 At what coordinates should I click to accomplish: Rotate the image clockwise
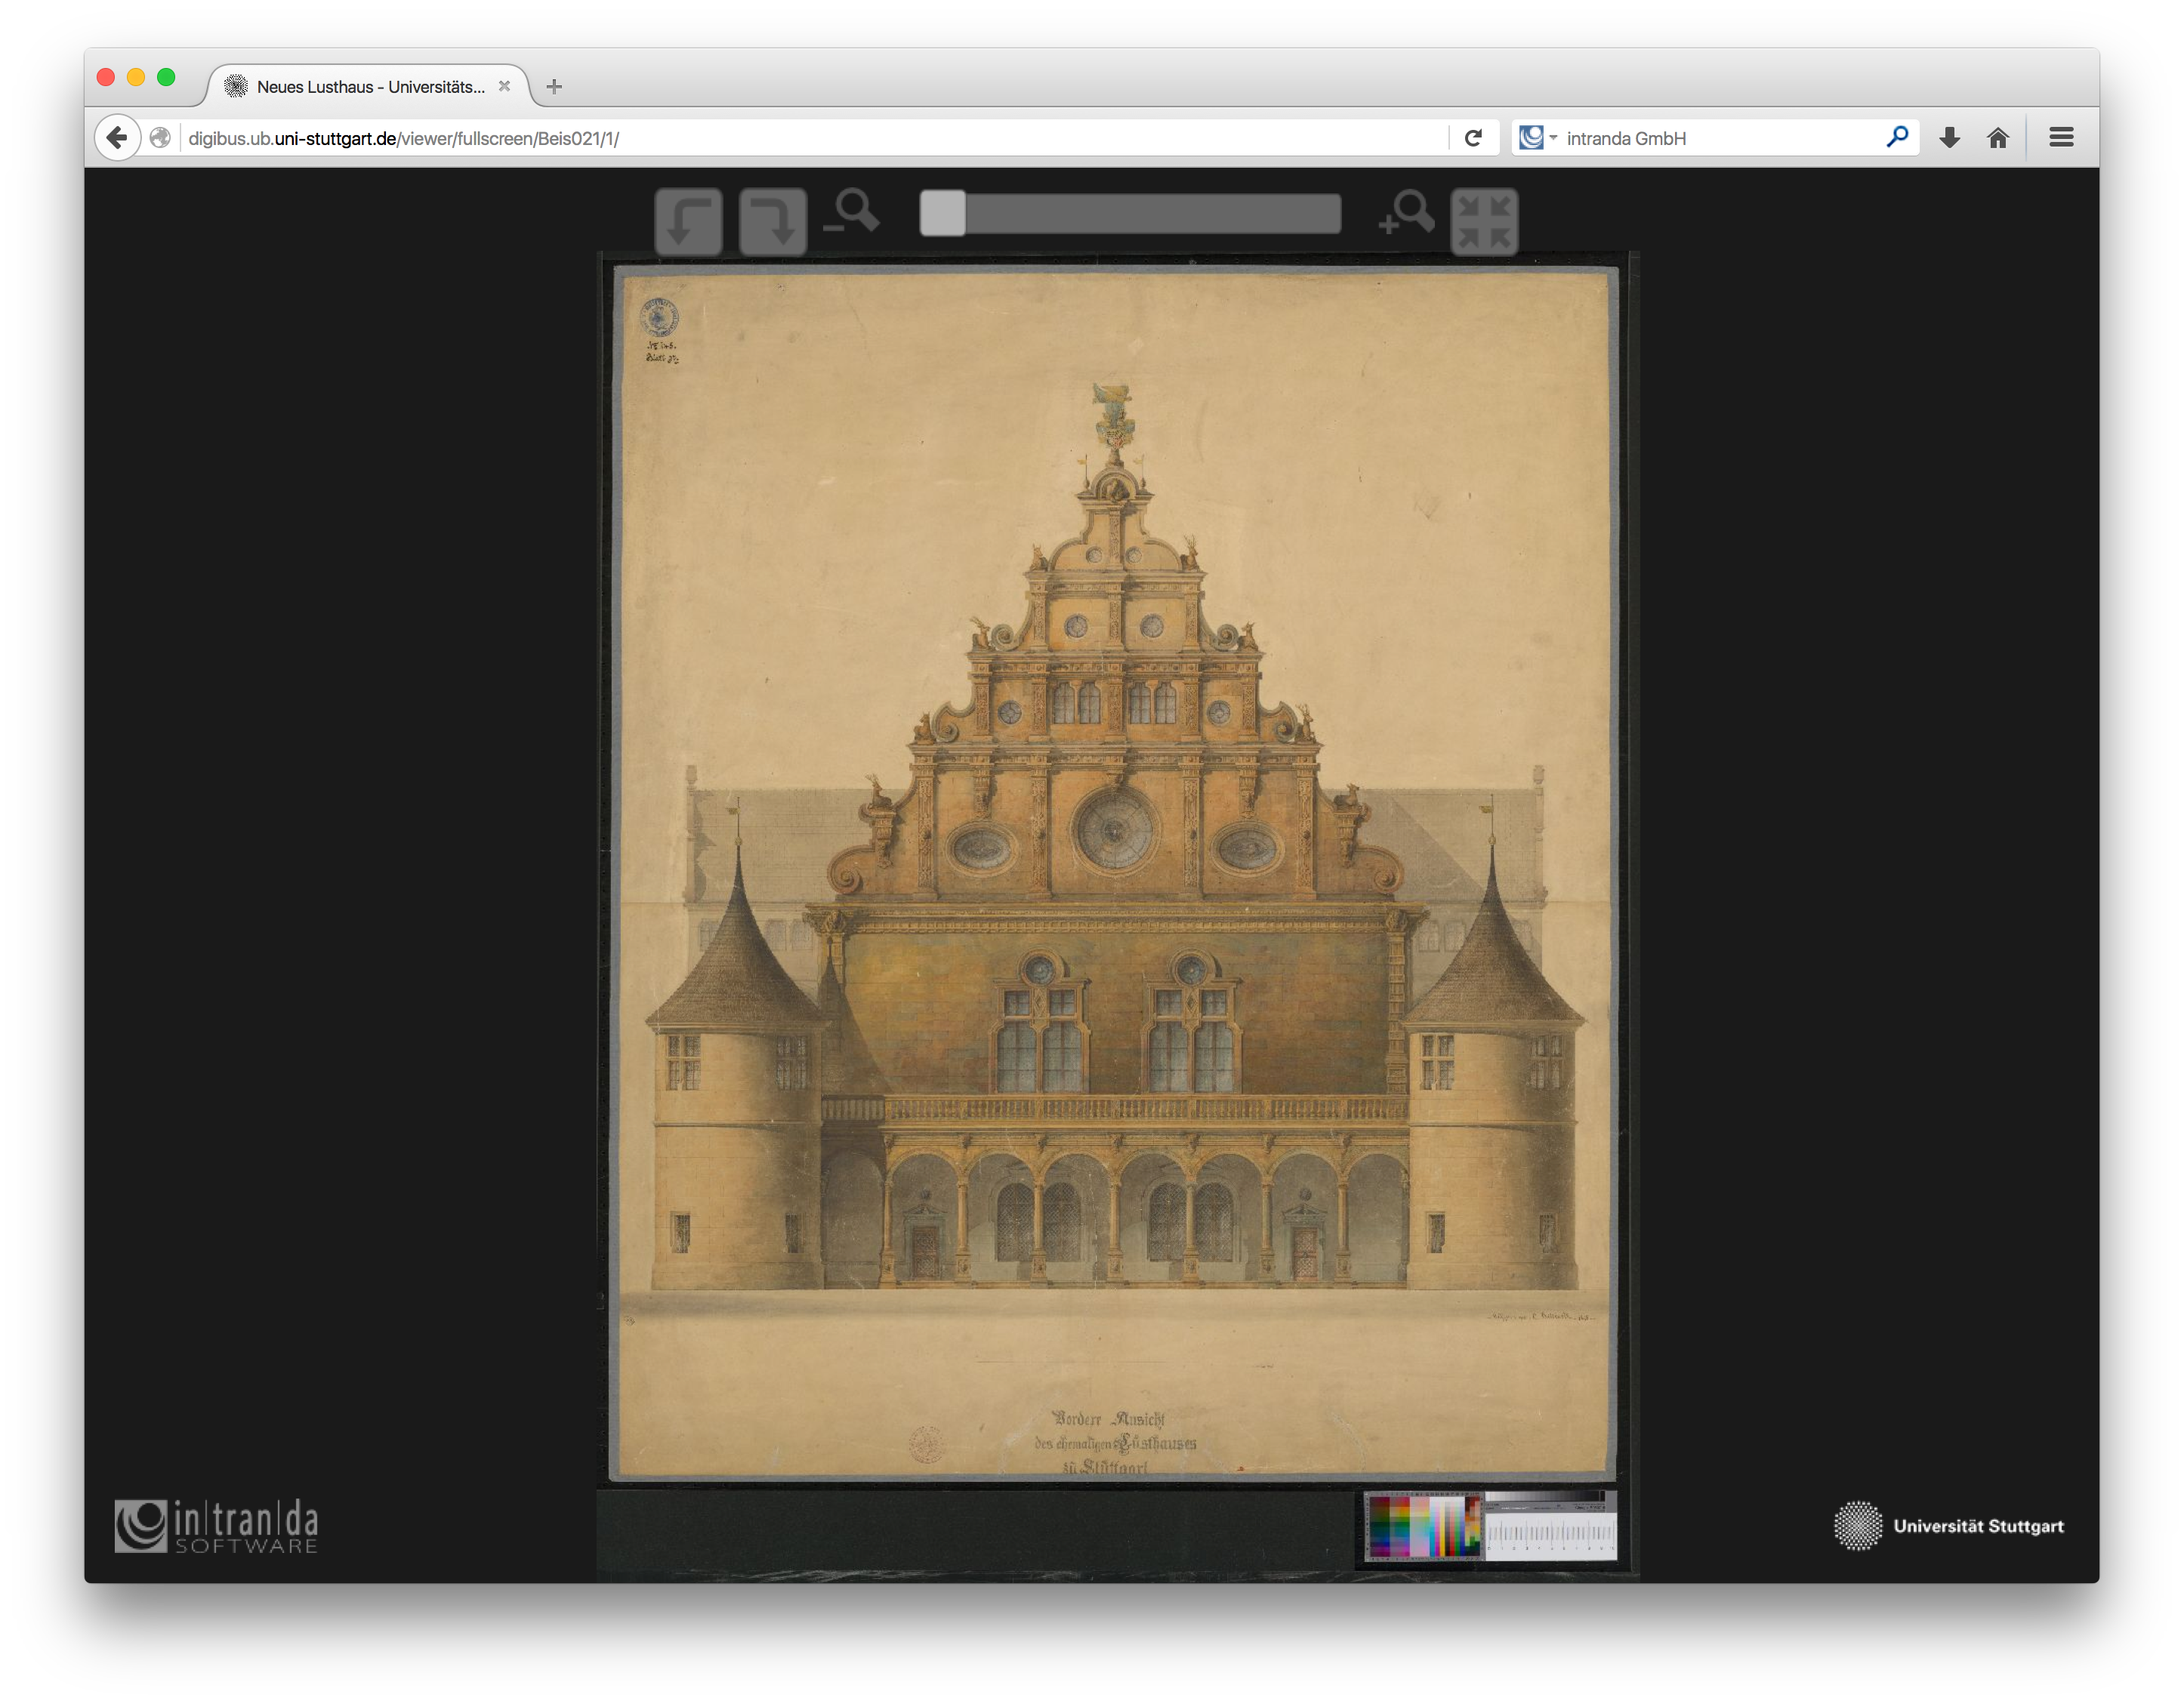(773, 221)
